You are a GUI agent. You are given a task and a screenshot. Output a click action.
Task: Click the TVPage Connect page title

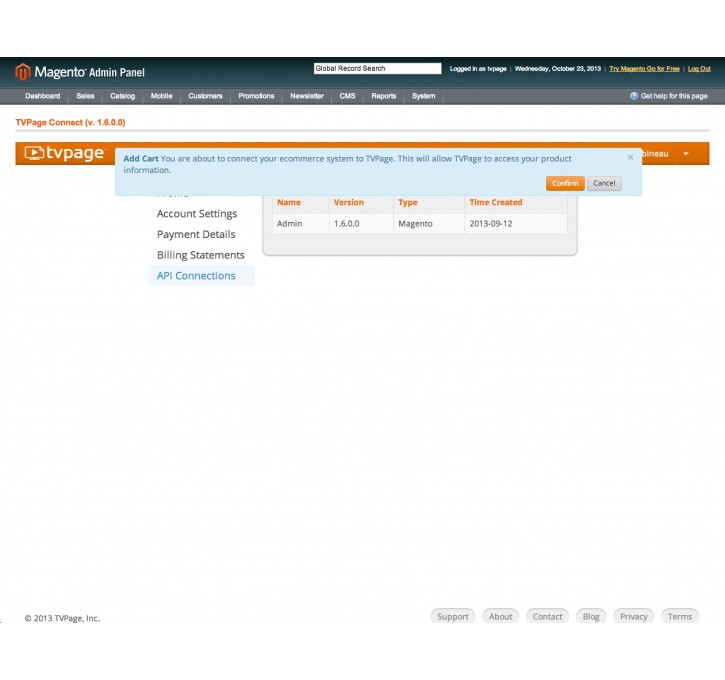click(70, 123)
